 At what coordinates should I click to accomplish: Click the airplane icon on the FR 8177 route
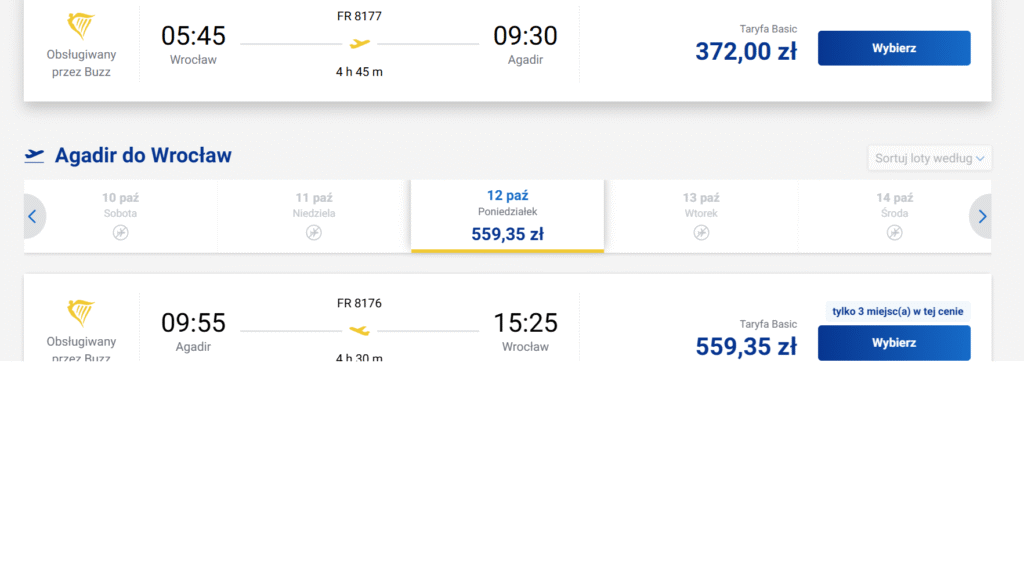point(360,43)
